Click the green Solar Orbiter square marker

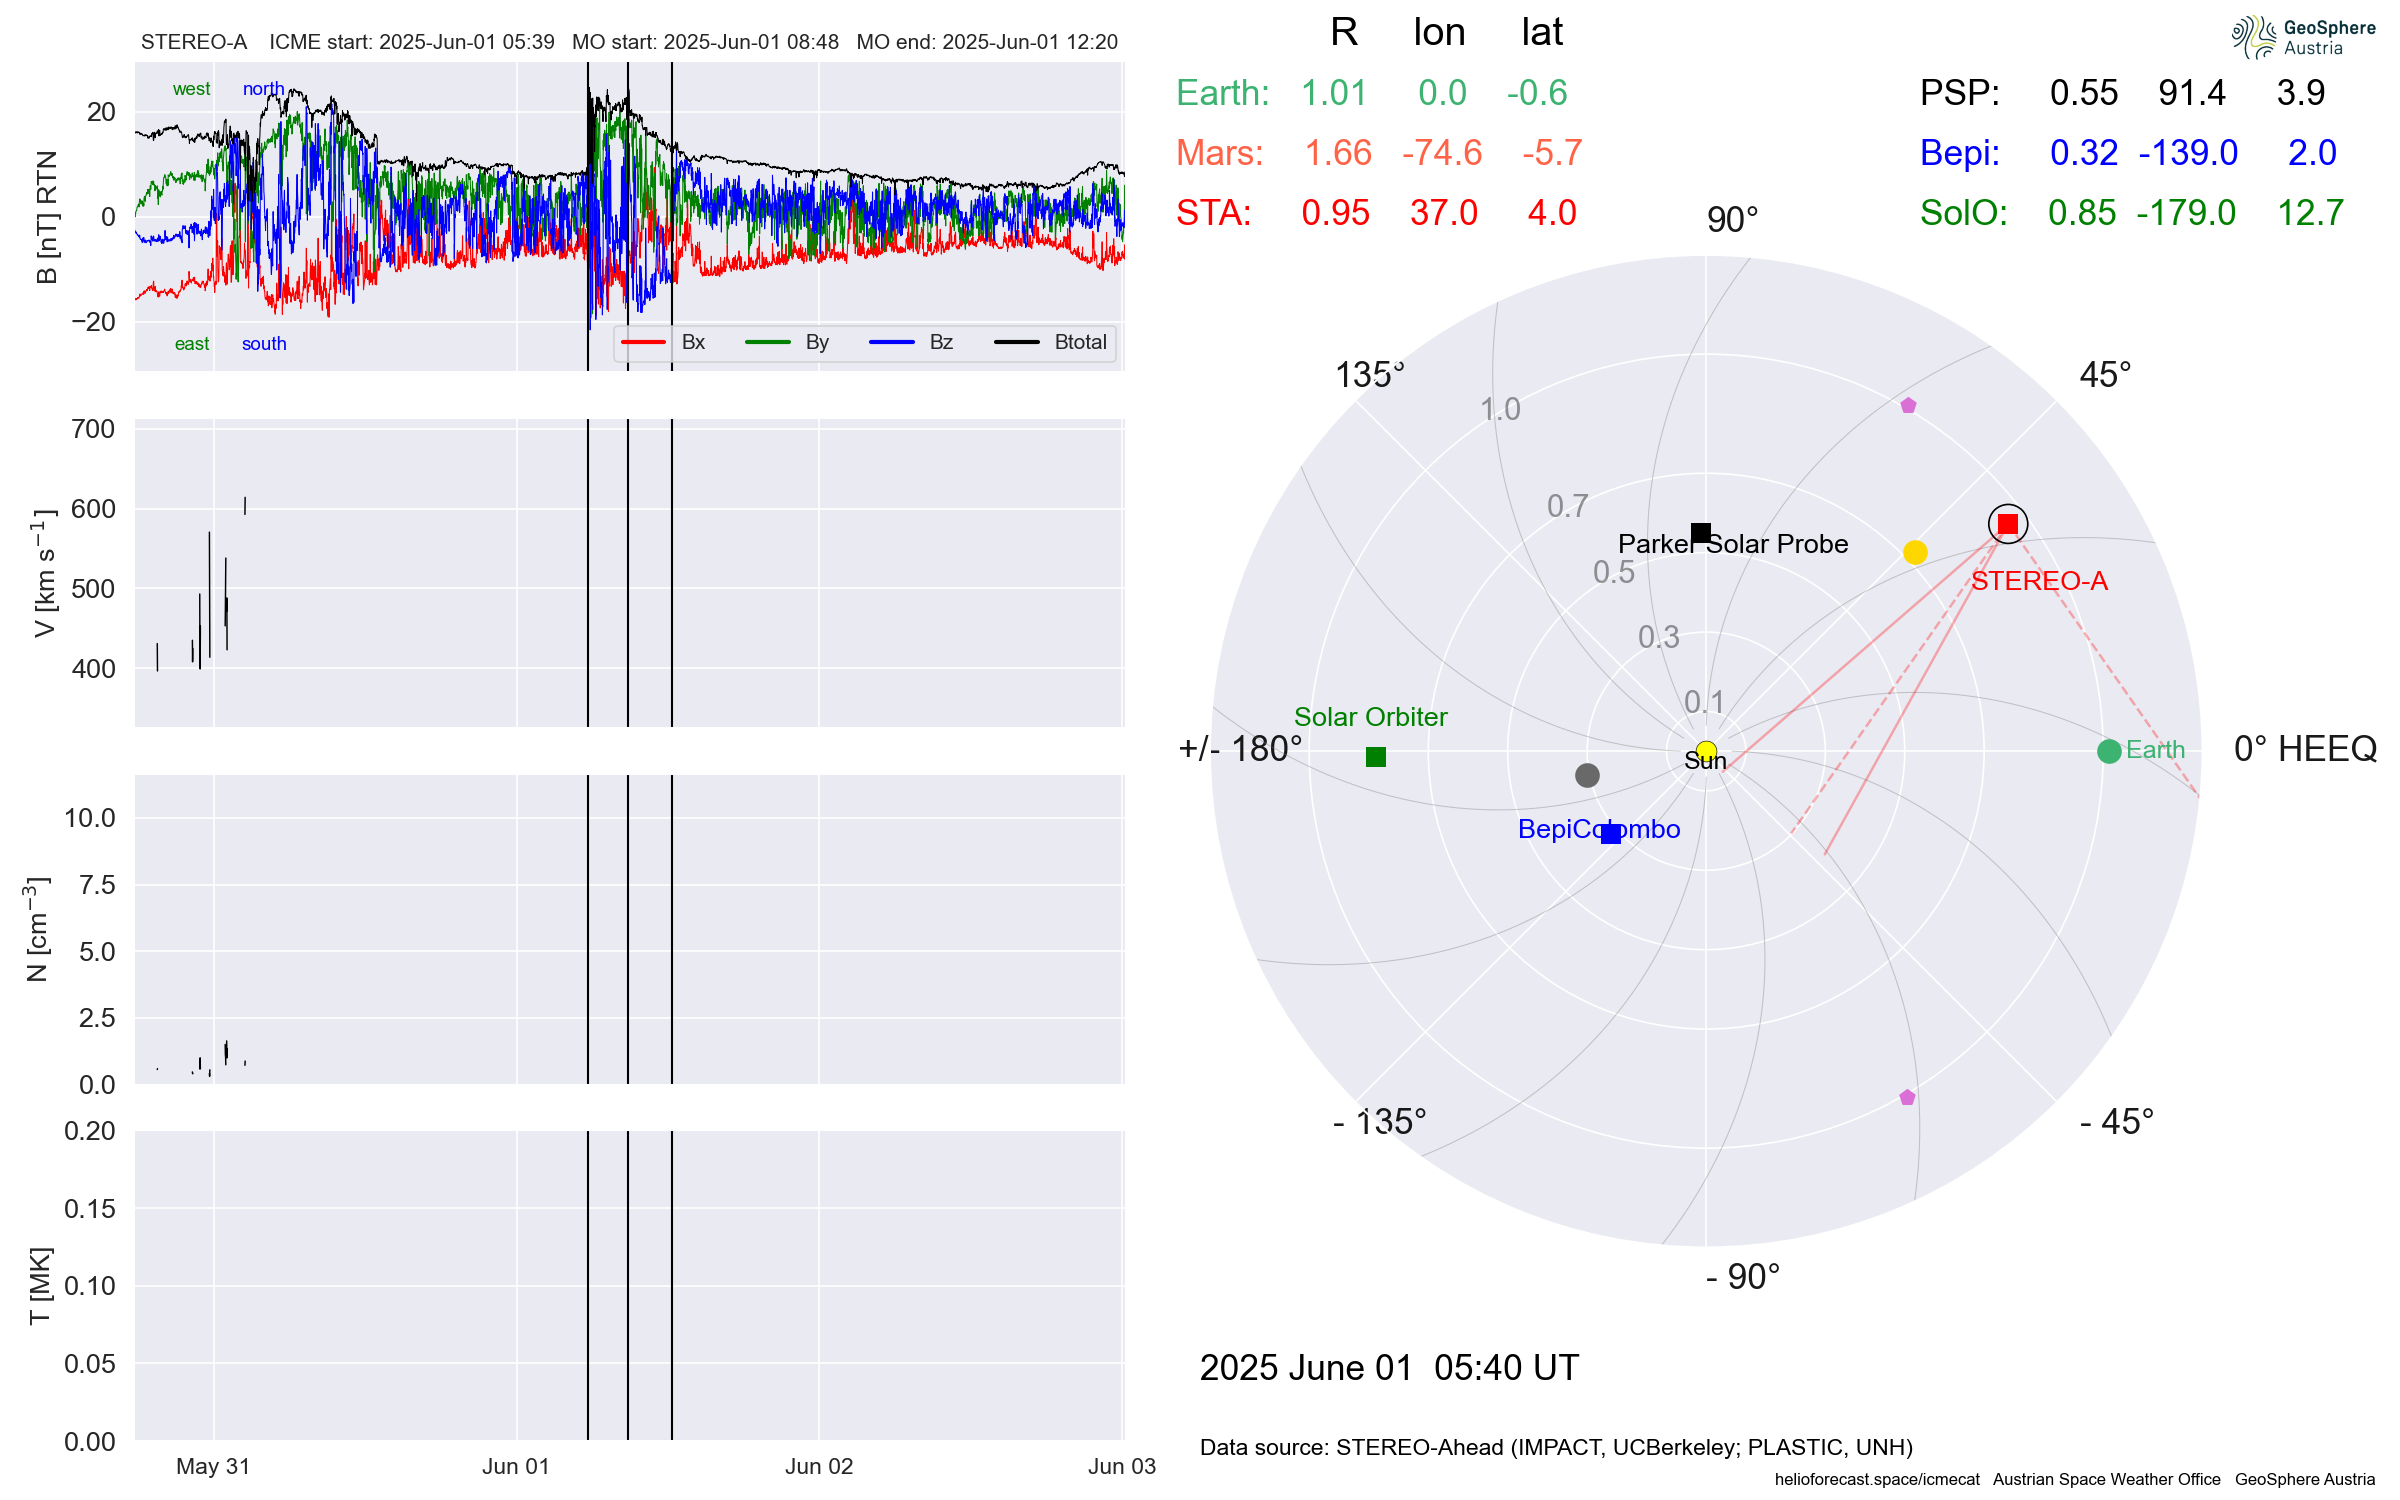coord(1376,757)
